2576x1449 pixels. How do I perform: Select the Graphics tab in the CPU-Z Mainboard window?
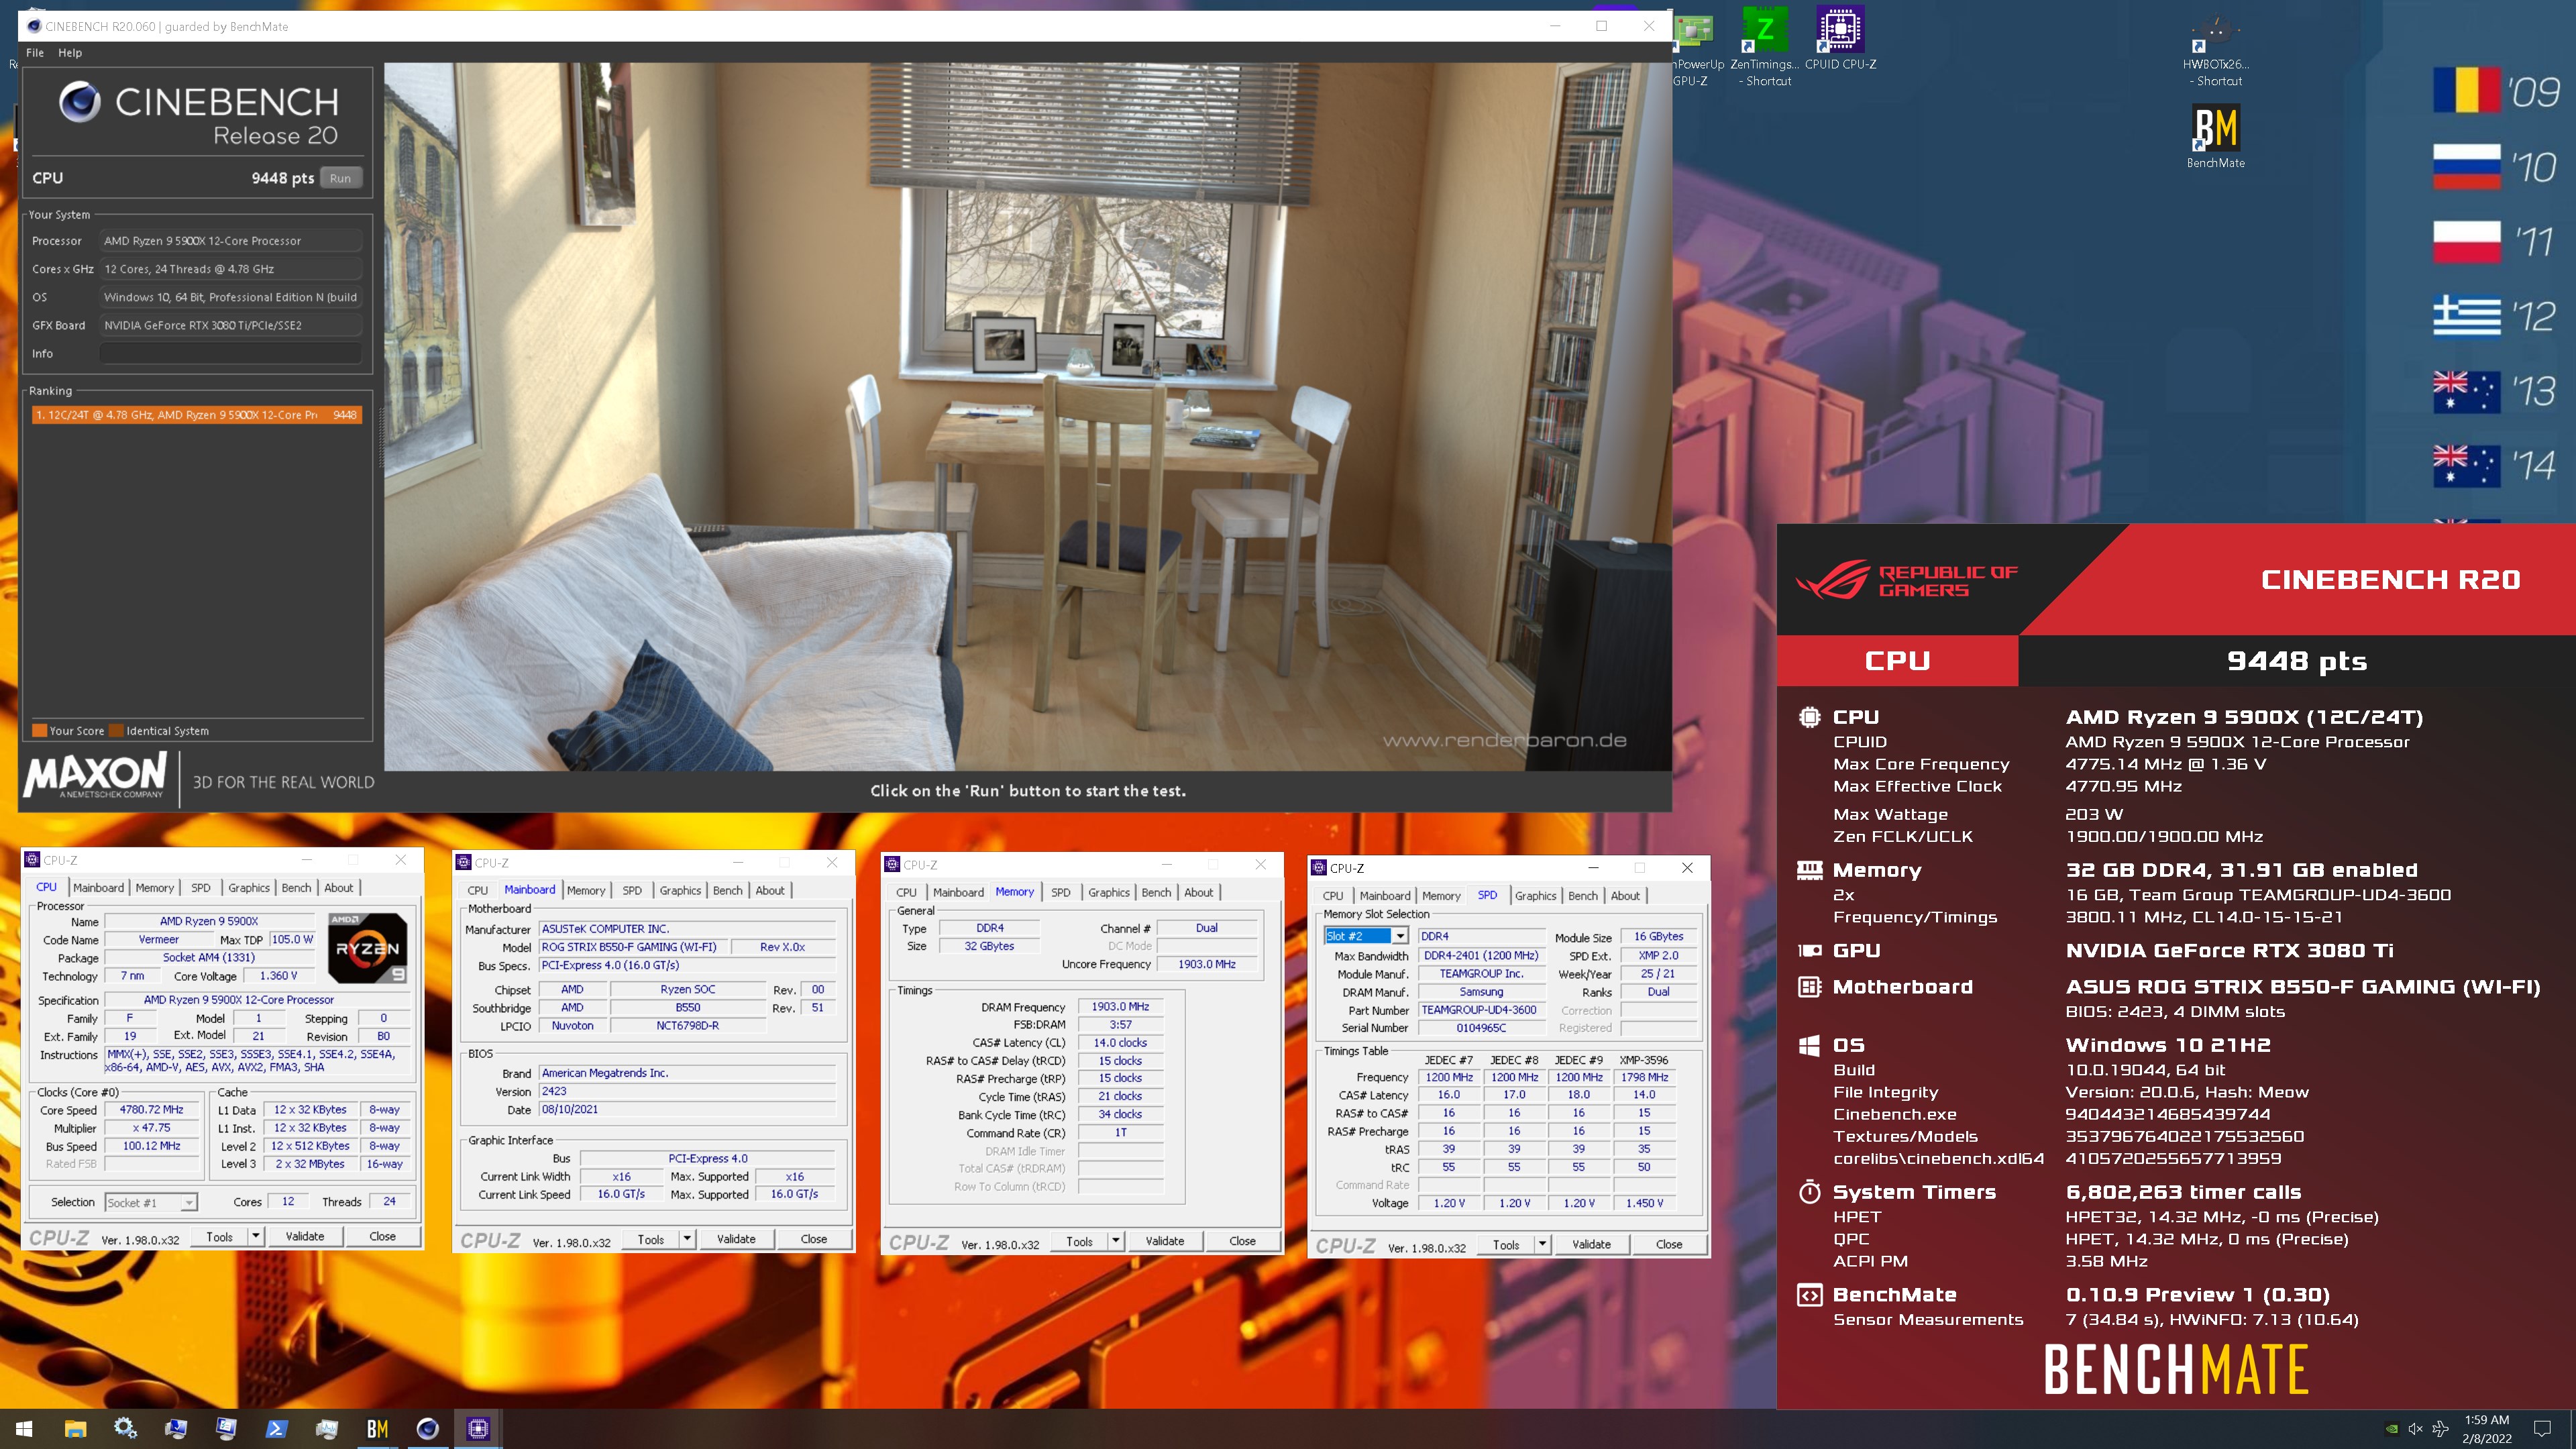[x=680, y=890]
